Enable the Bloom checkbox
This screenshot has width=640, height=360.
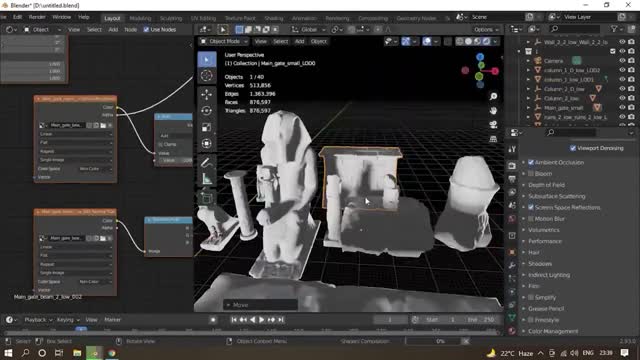pos(531,173)
